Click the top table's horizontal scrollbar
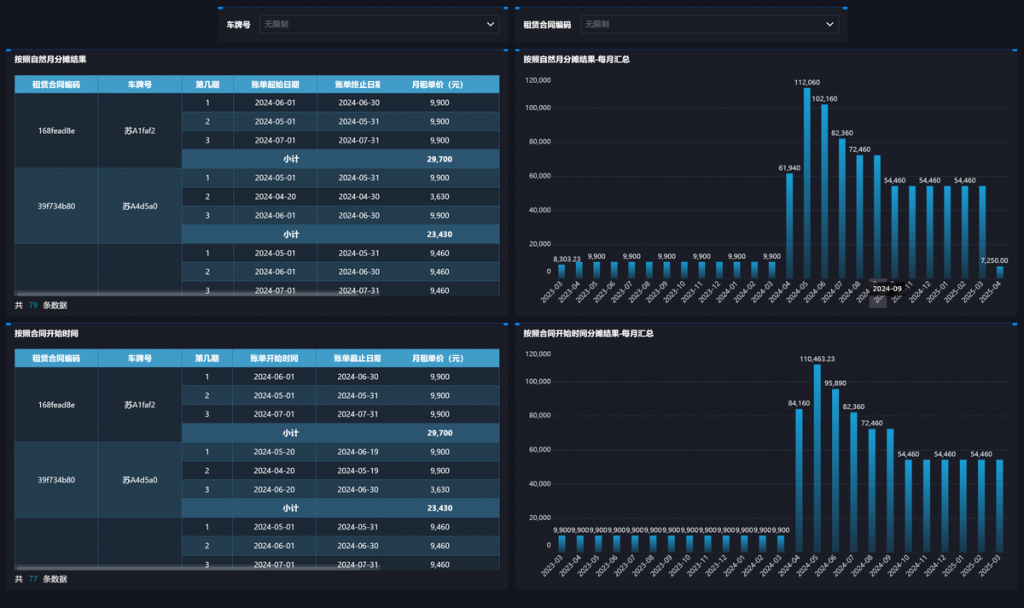This screenshot has height=608, width=1024. [200, 293]
